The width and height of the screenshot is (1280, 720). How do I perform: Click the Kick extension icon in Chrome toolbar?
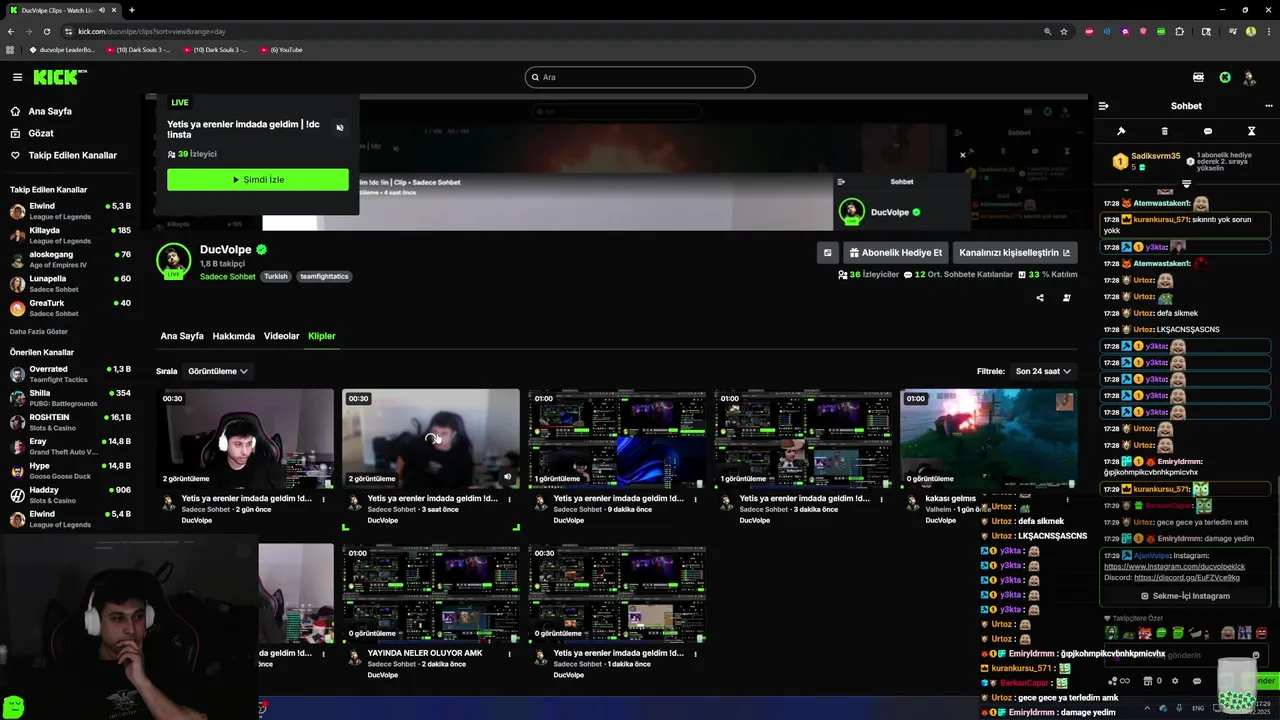tap(1161, 32)
